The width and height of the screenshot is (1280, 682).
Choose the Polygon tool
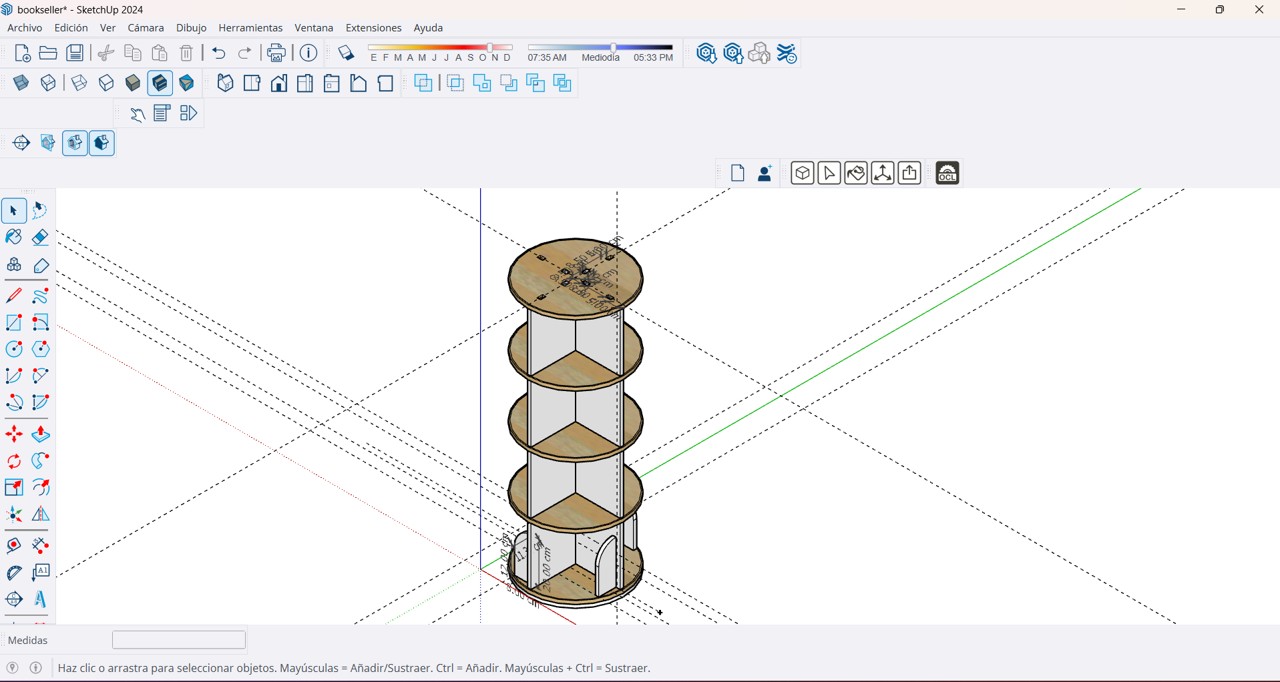pos(40,349)
